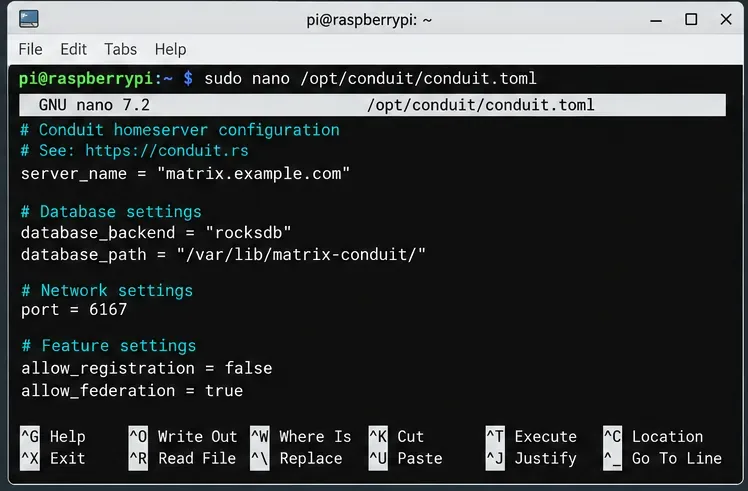The image size is (748, 491).
Task: Click the pi@raspberrypi window title
Action: [369, 20]
